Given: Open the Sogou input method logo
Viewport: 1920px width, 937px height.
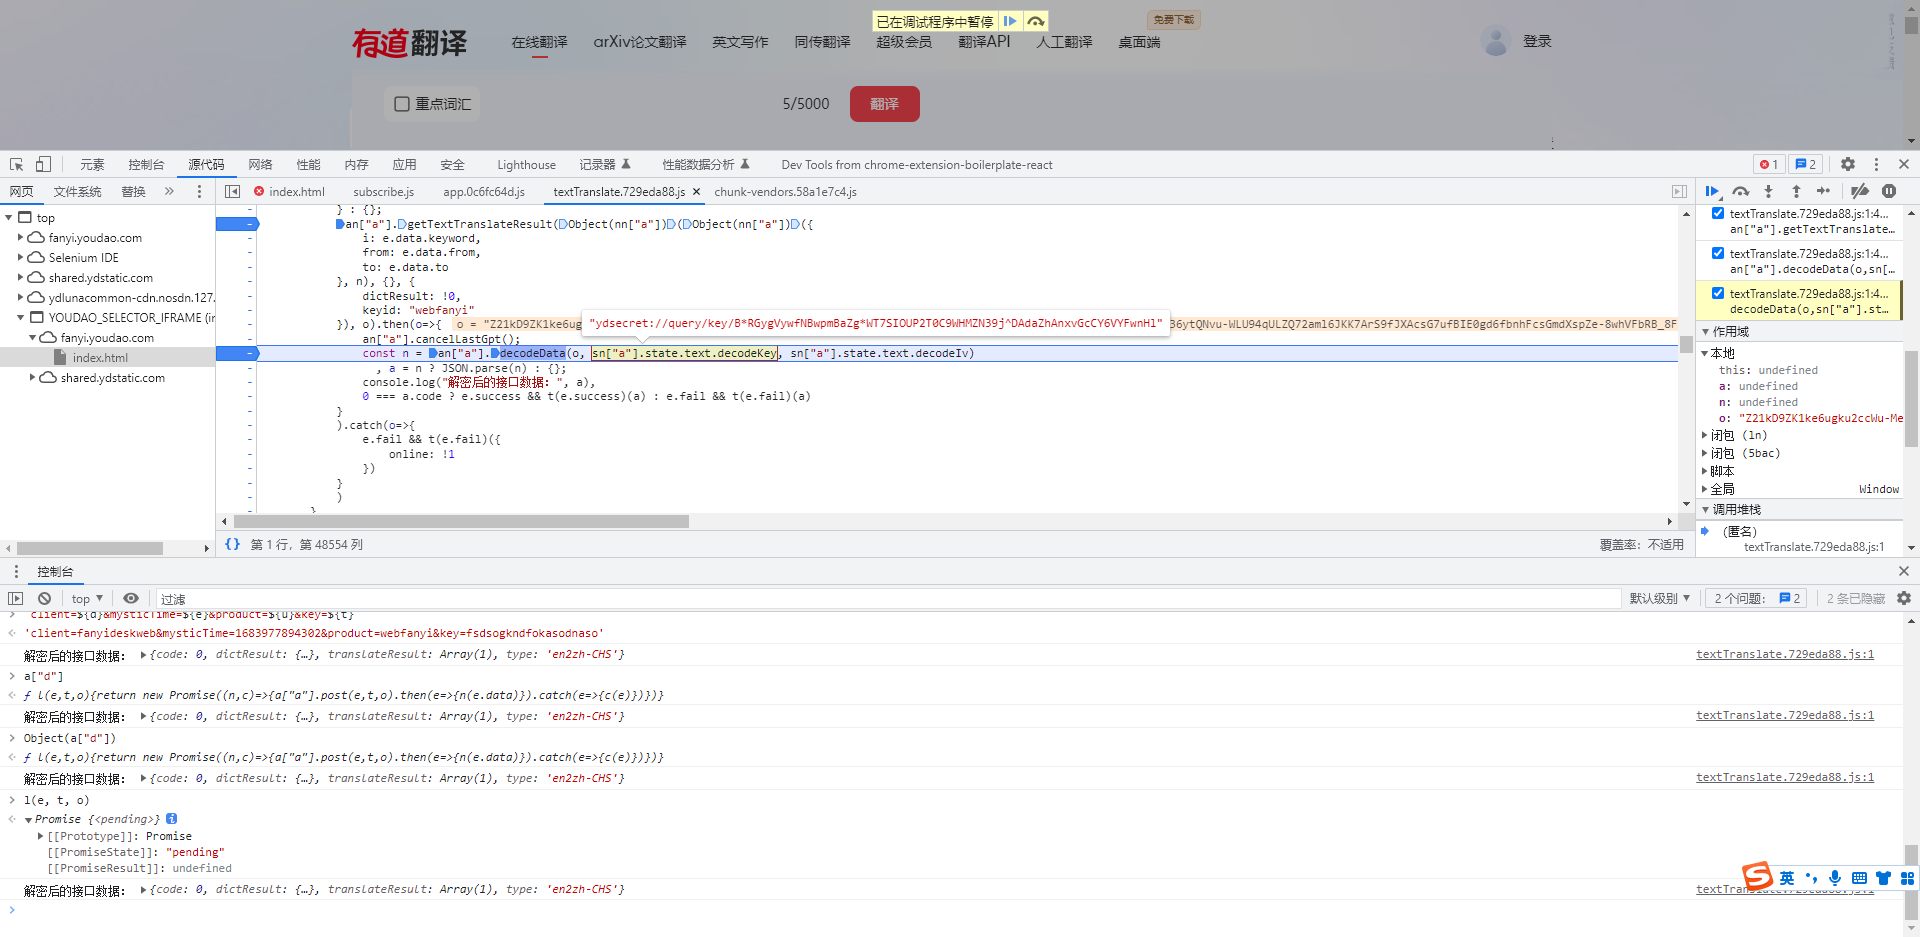Looking at the screenshot, I should click(1757, 877).
